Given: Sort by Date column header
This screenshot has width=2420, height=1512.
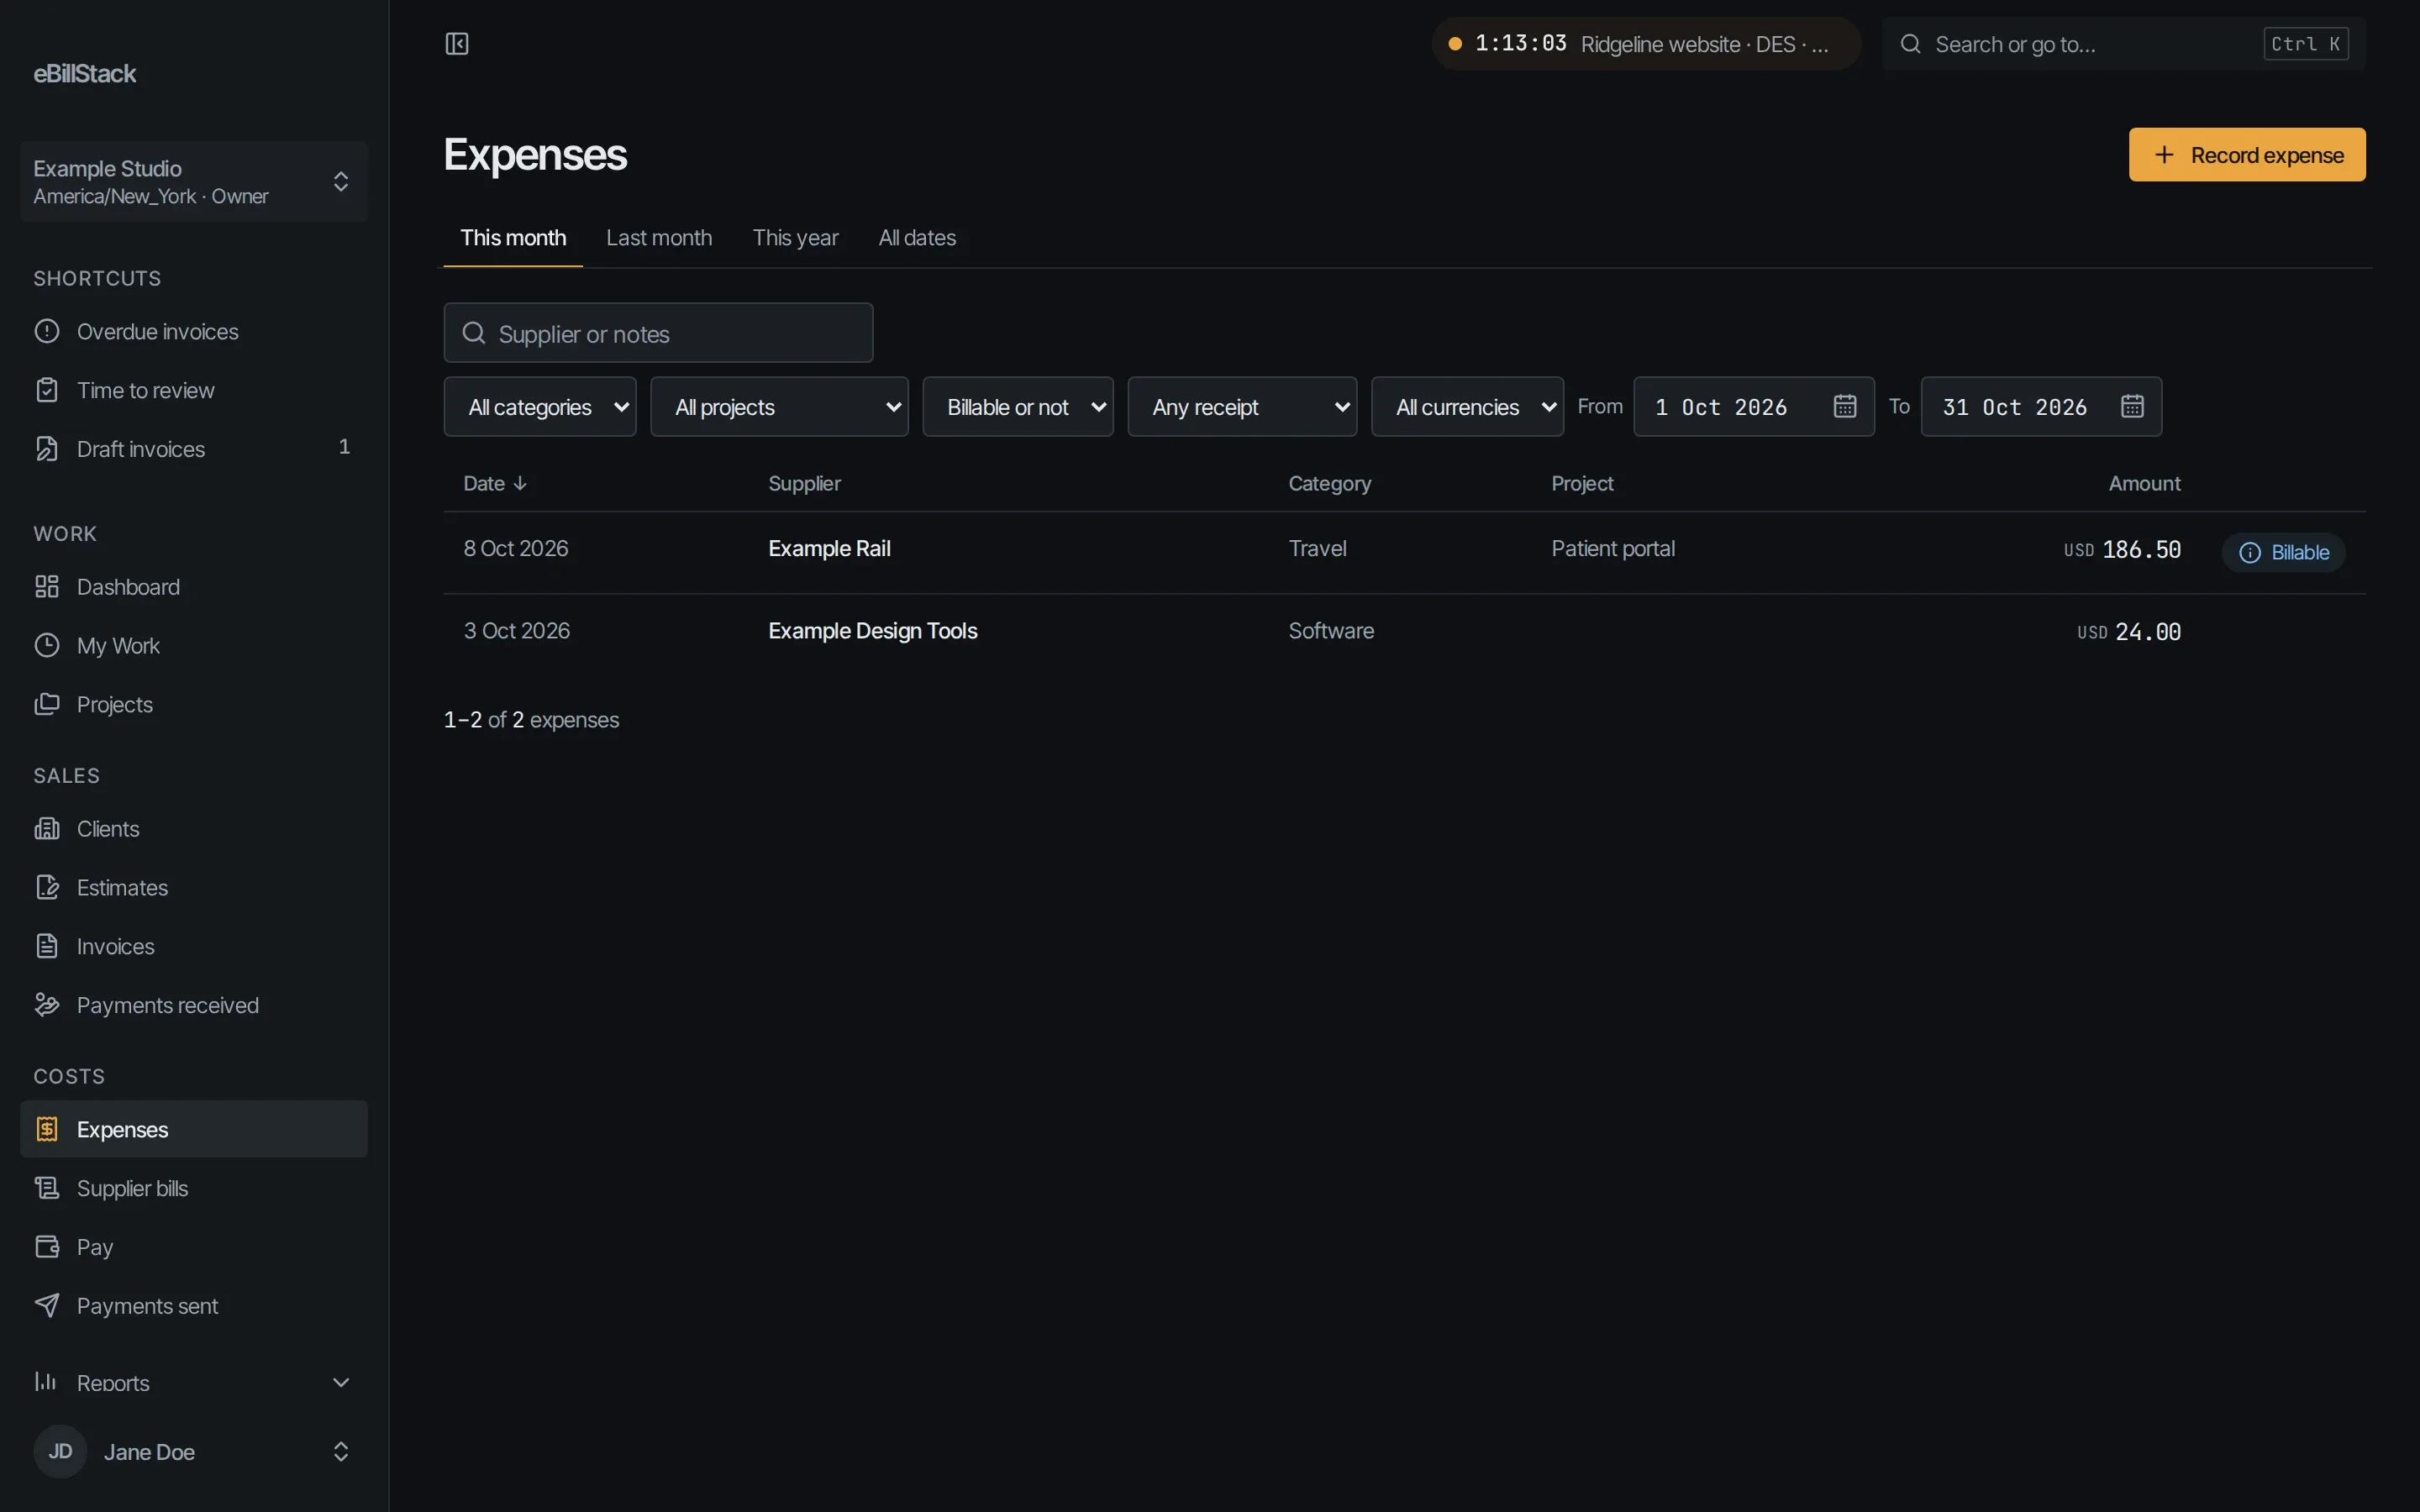Looking at the screenshot, I should (x=495, y=484).
